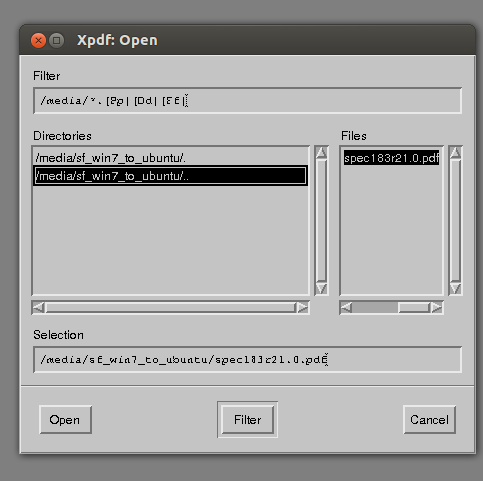Maximize the Xpdf Open dialog window
The image size is (483, 481).
(x=57, y=41)
